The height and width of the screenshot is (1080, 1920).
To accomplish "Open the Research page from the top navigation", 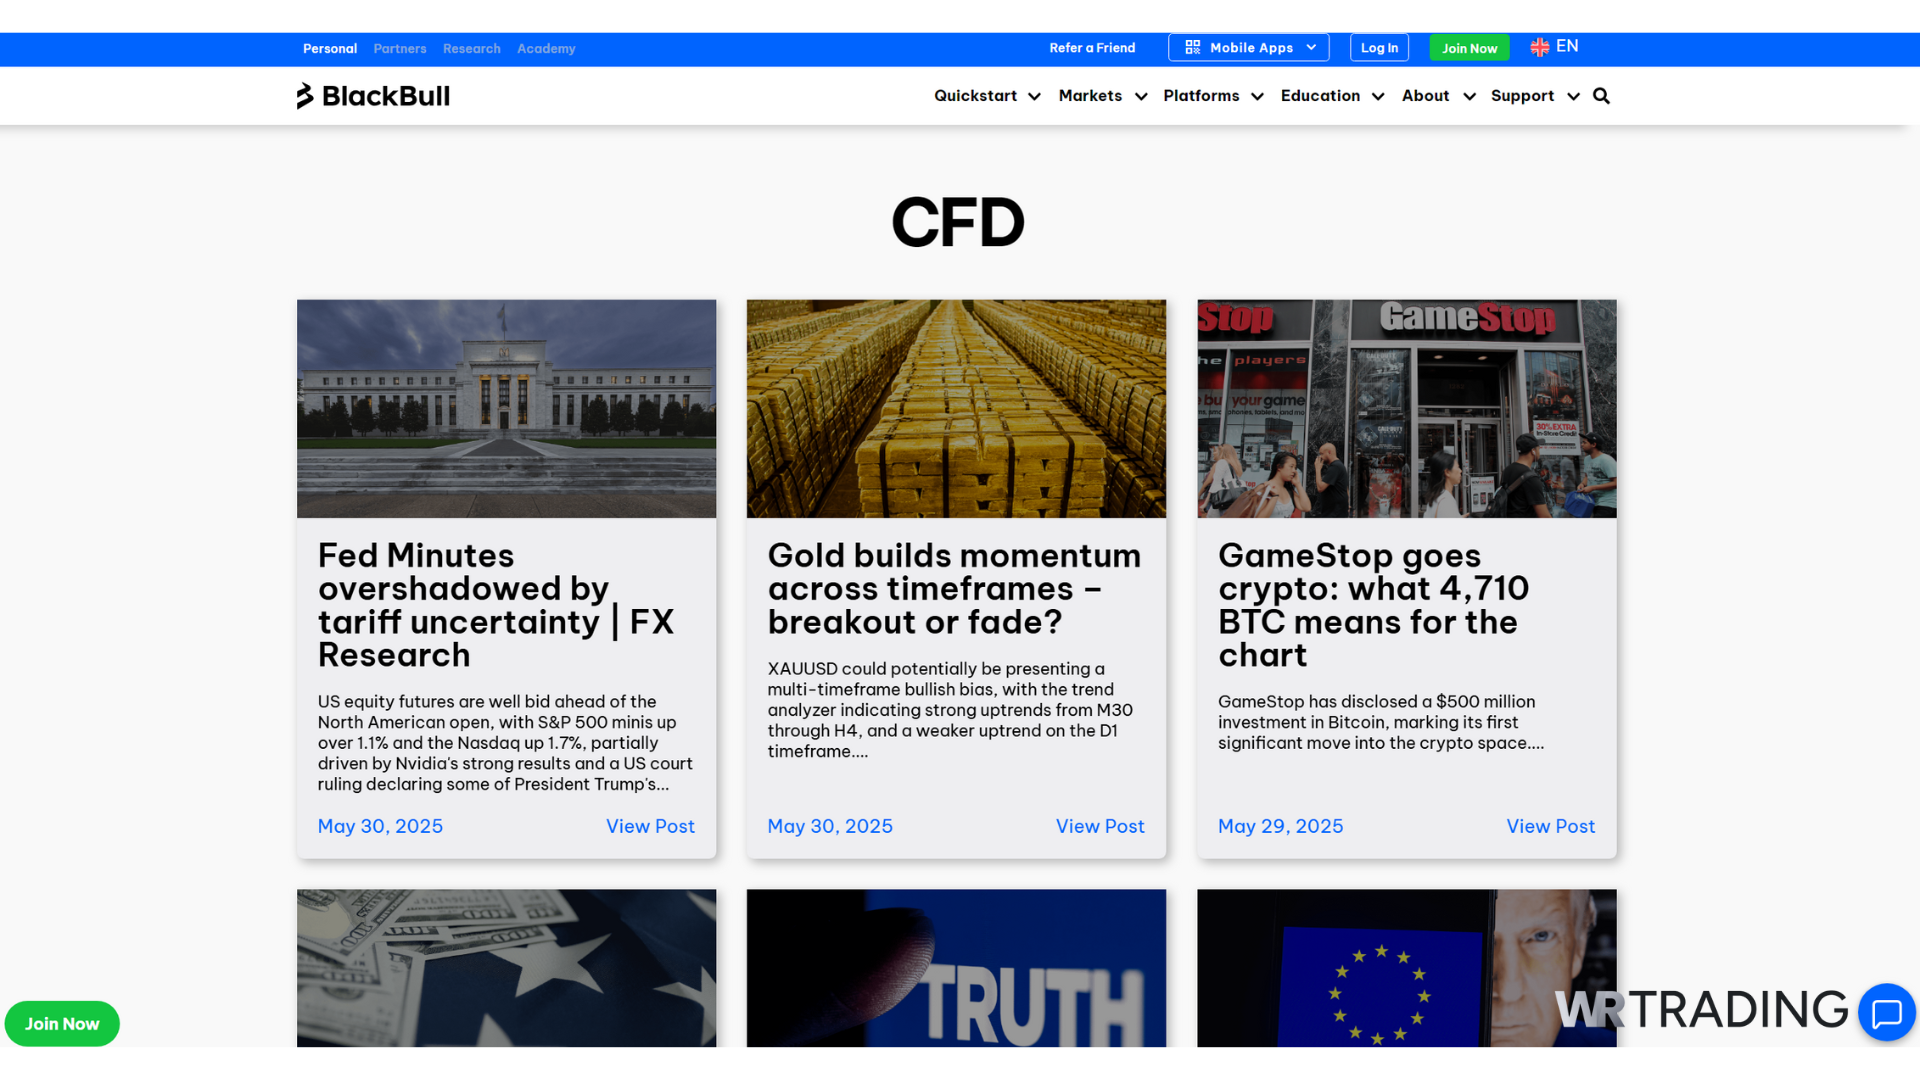I will click(471, 48).
